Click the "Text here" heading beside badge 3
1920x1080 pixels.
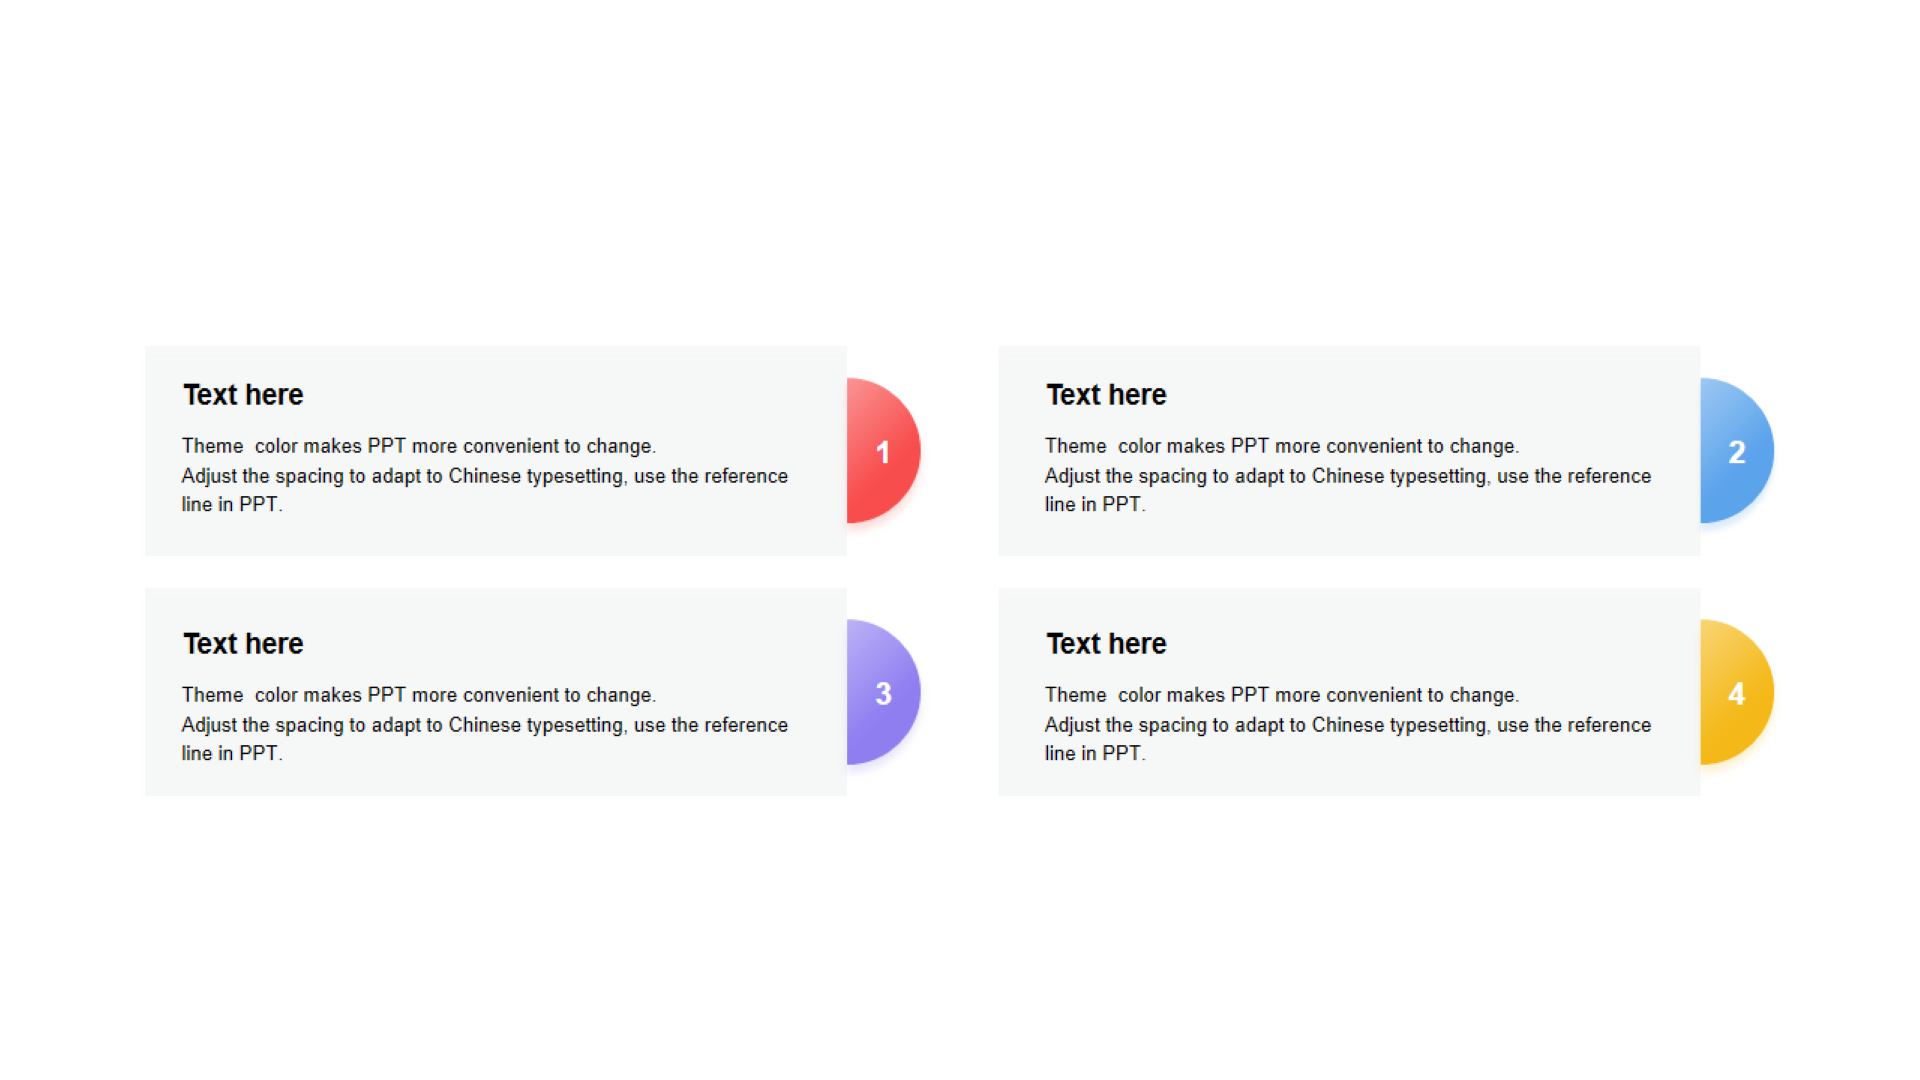[243, 644]
